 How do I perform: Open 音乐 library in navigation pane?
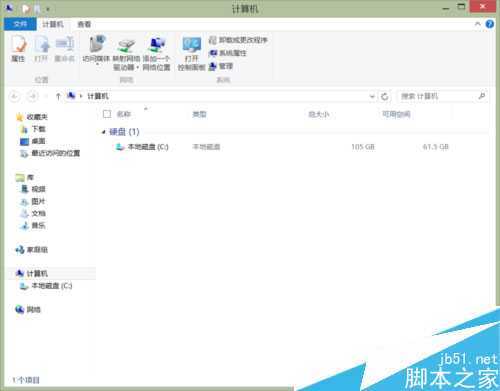pyautogui.click(x=33, y=226)
